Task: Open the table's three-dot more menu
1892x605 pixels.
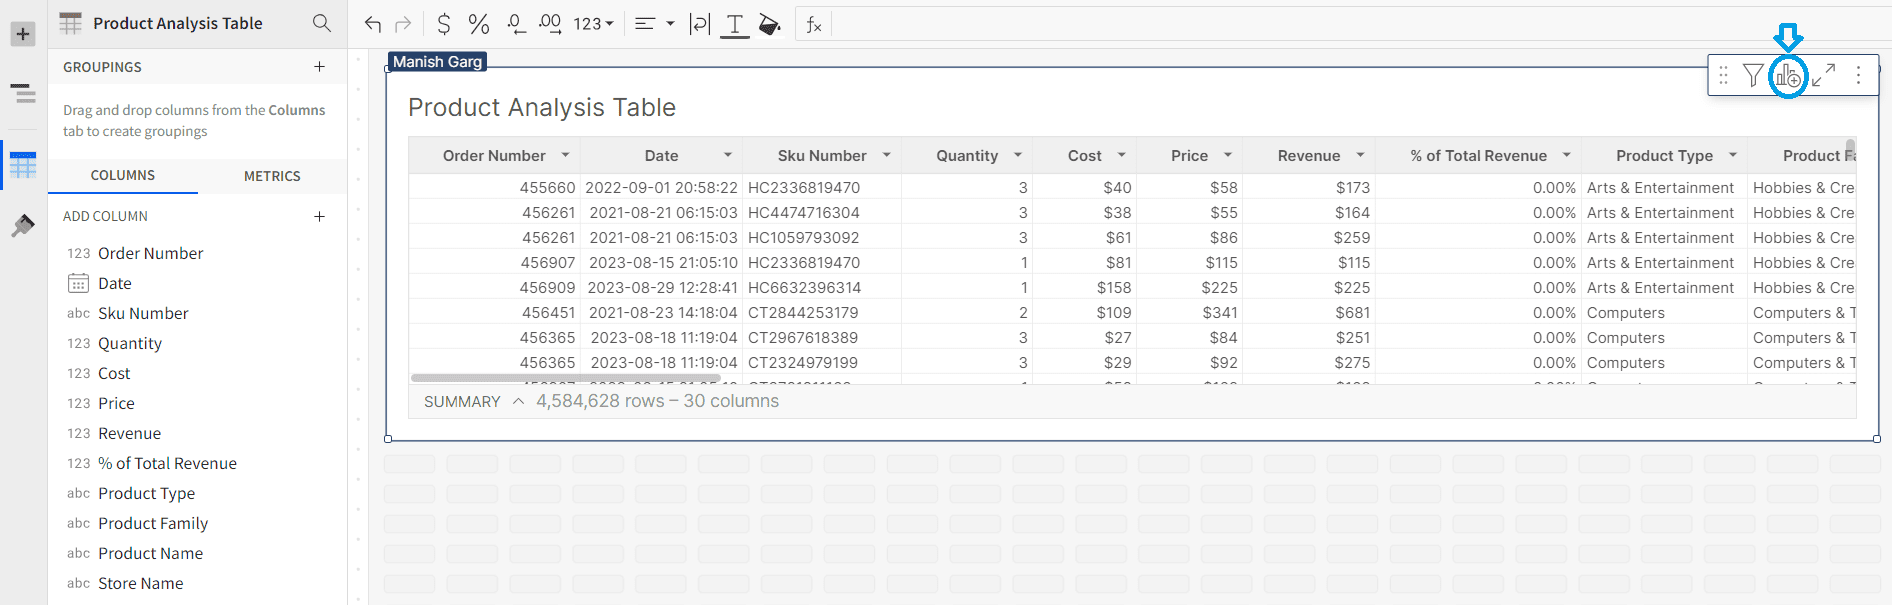Action: (x=1858, y=76)
